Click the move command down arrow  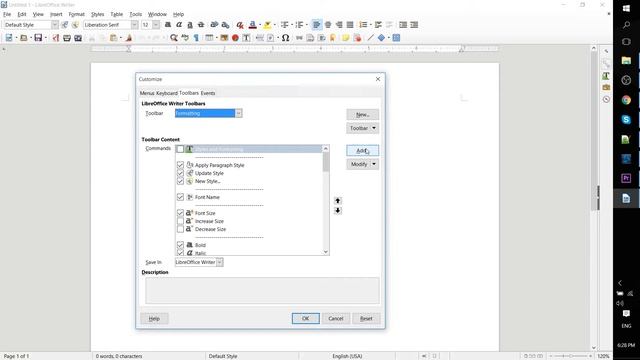pyautogui.click(x=338, y=211)
